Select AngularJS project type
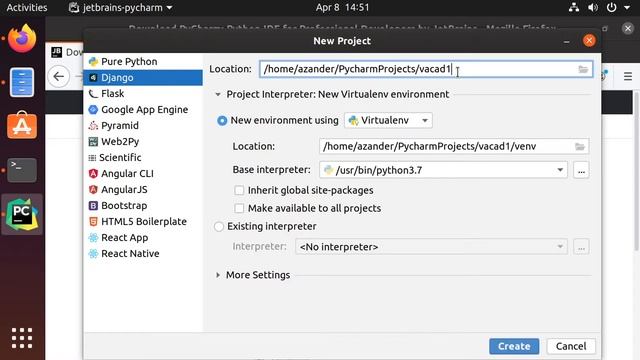Image resolution: width=640 pixels, height=360 pixels. click(x=142, y=189)
